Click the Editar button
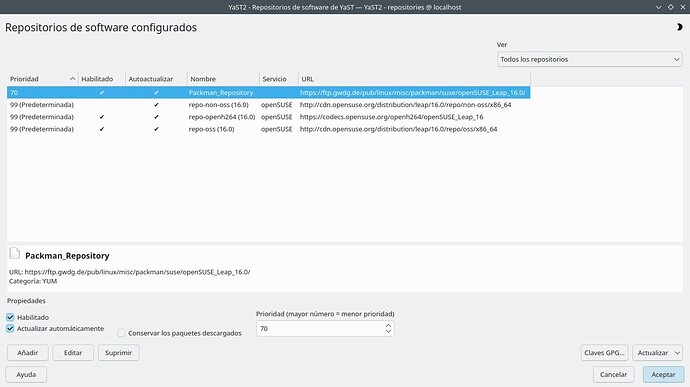The width and height of the screenshot is (690, 387). 73,353
